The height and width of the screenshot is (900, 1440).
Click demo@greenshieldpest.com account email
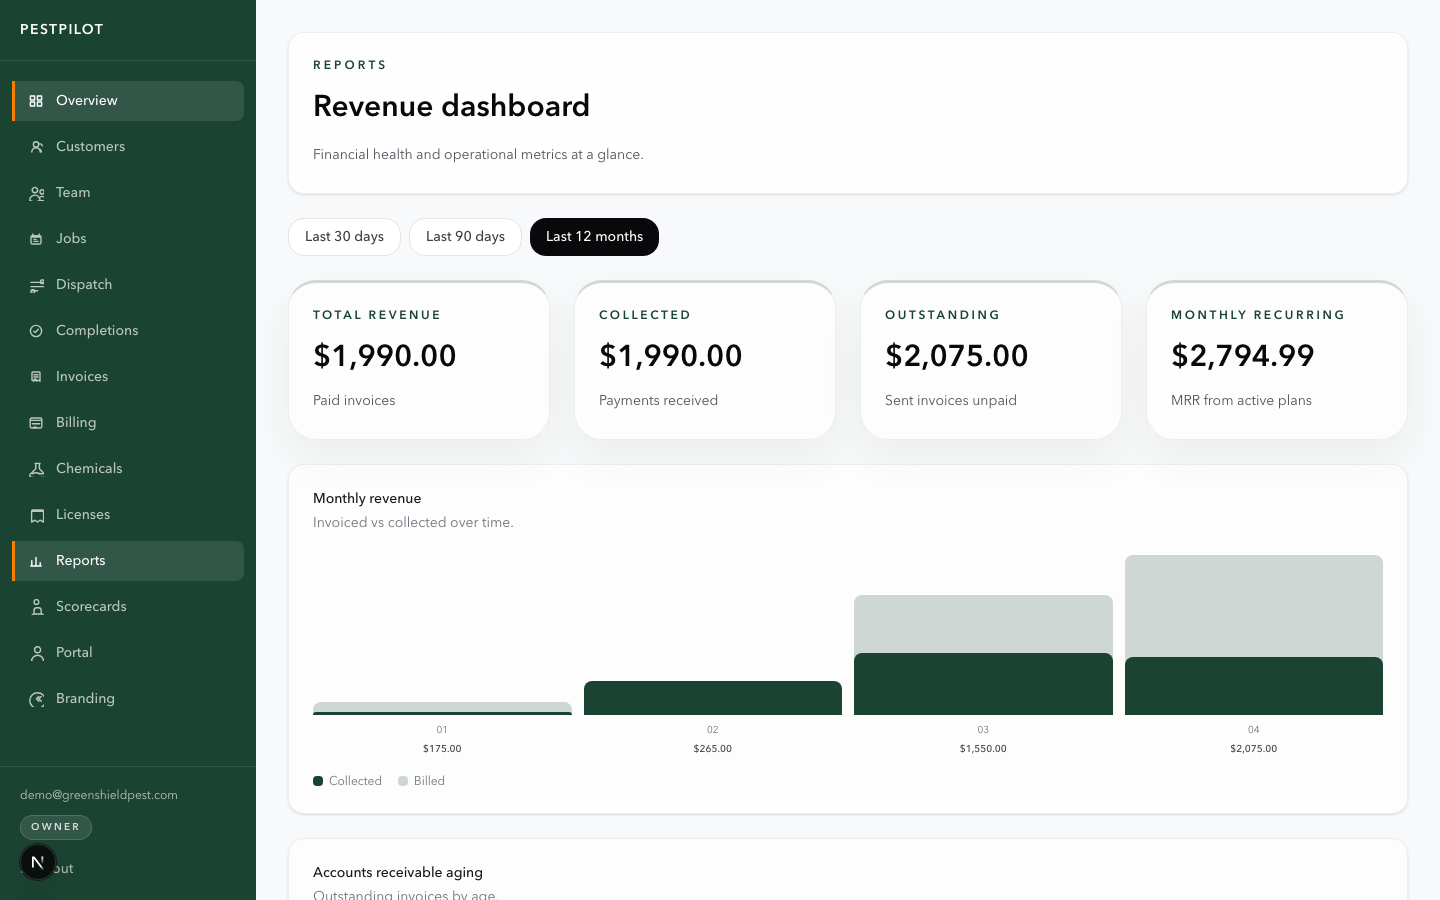click(99, 795)
